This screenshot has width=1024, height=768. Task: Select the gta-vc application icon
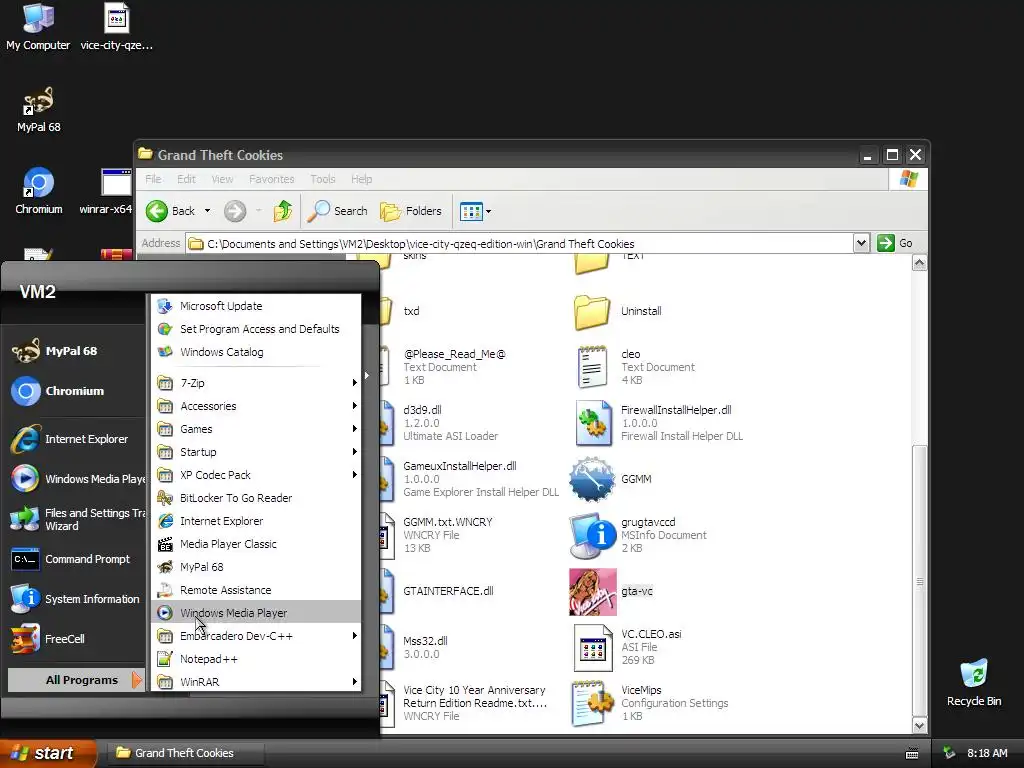point(592,592)
